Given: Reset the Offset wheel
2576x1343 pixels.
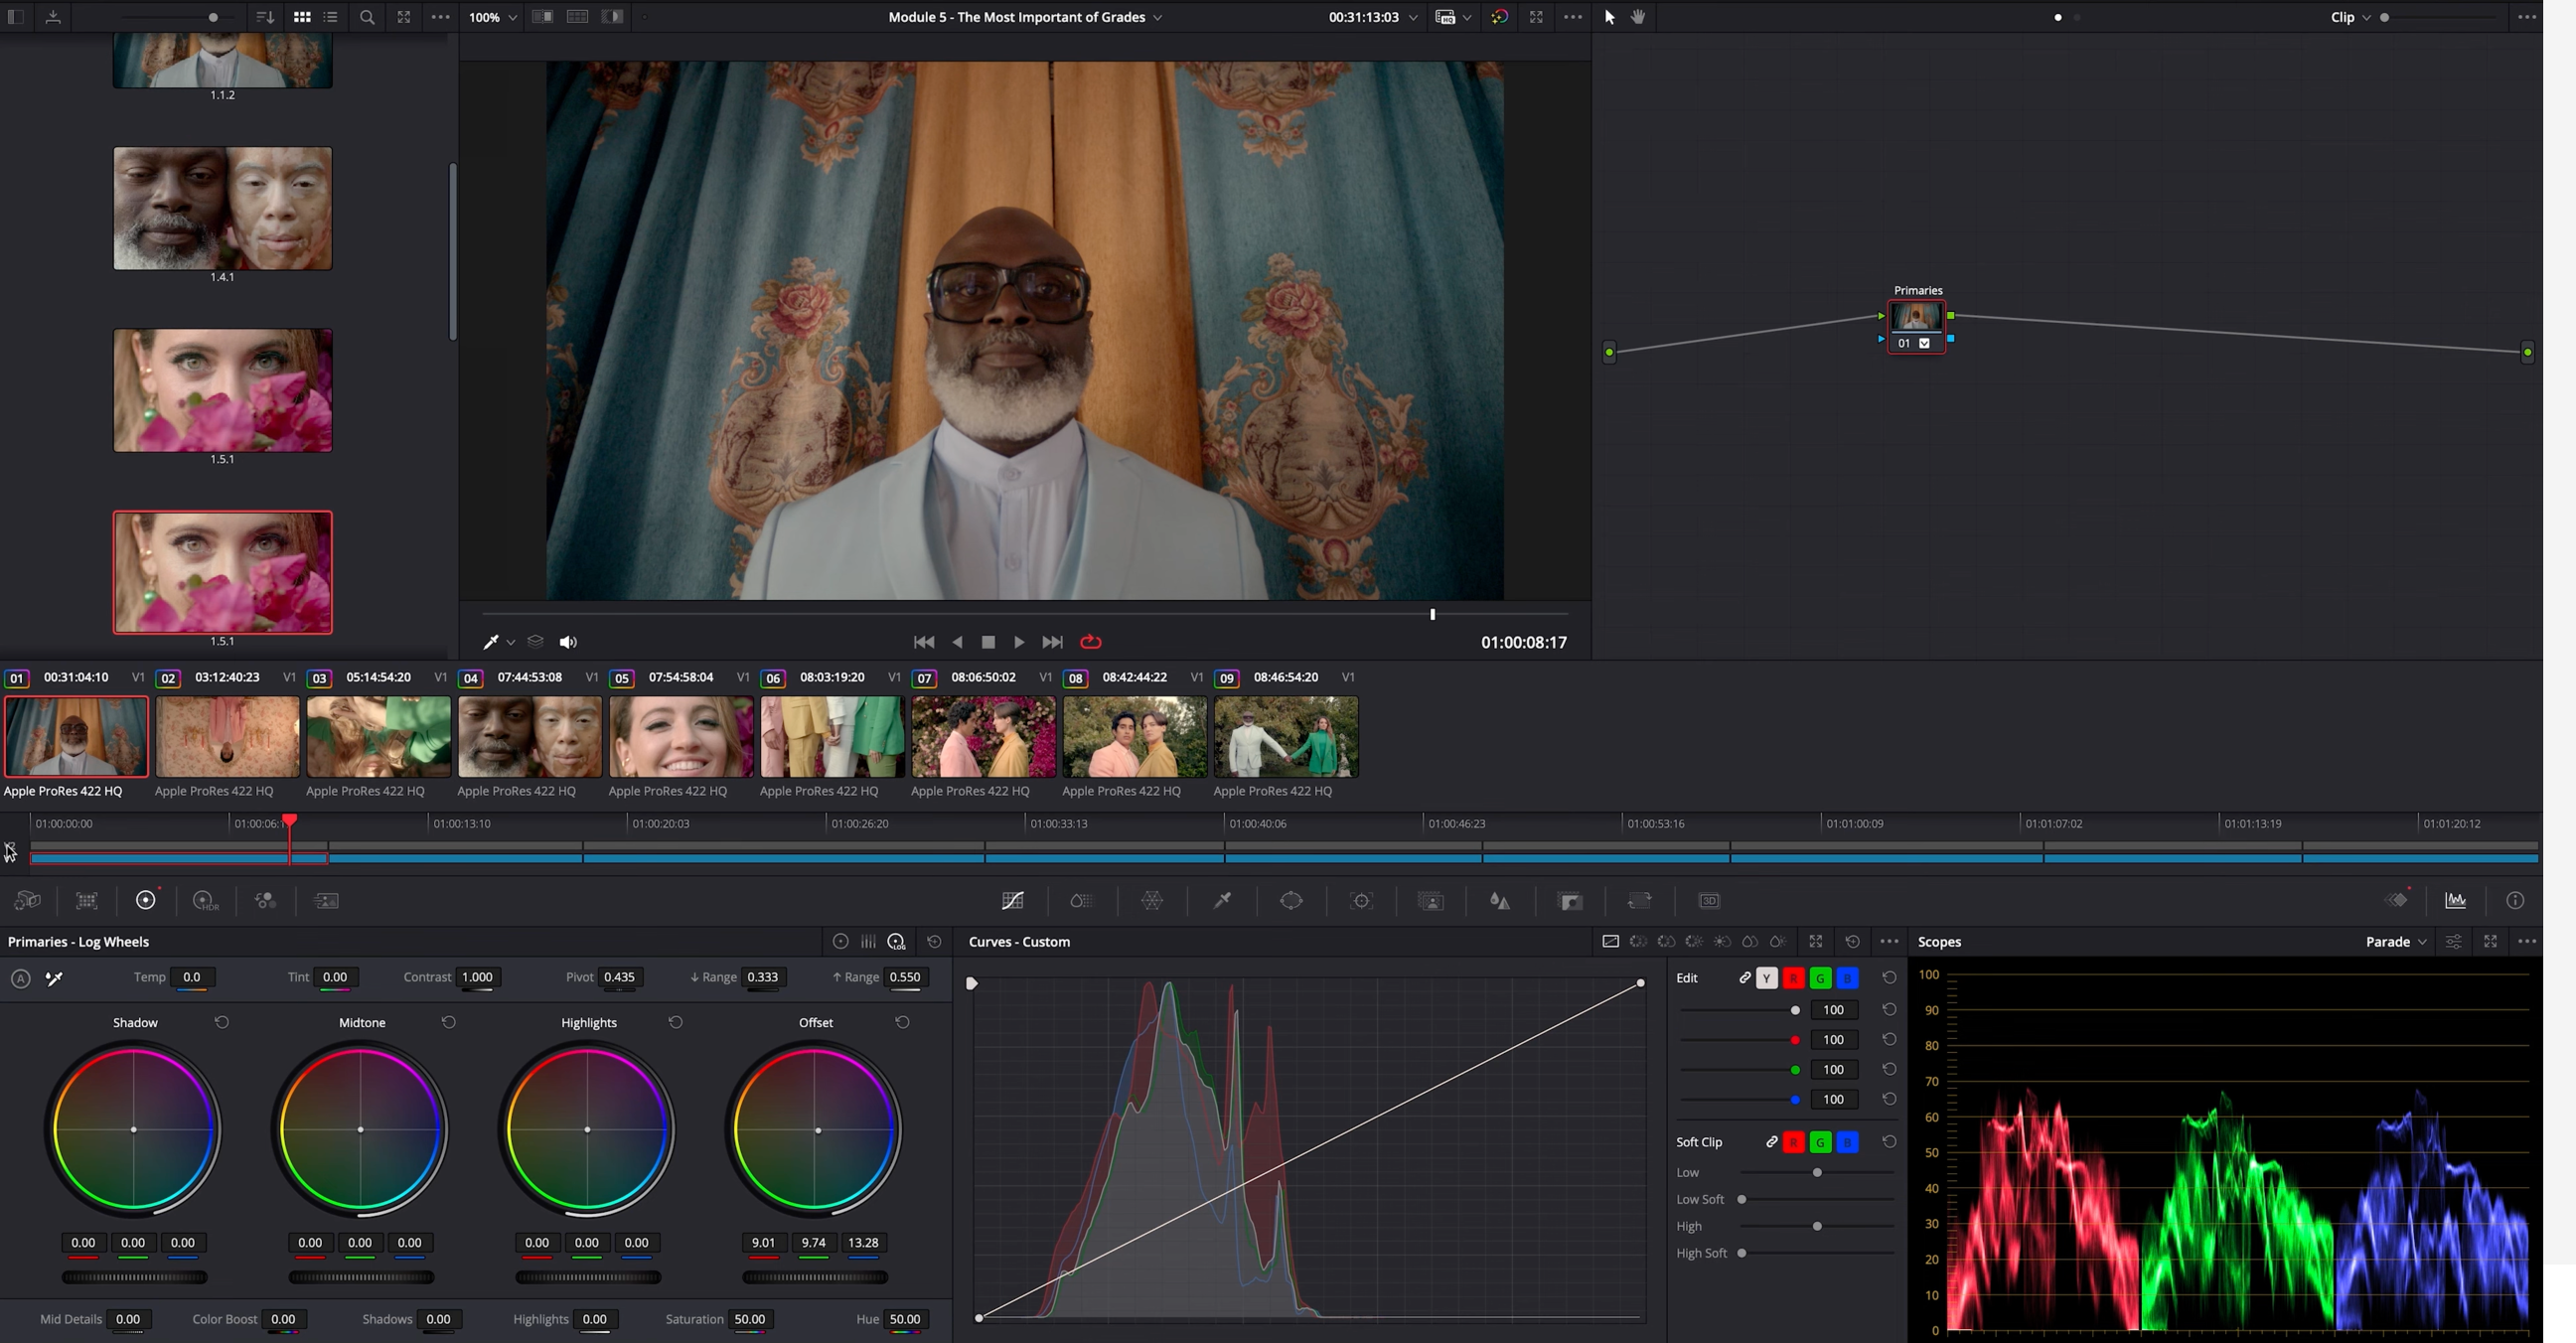Looking at the screenshot, I should click(902, 1022).
